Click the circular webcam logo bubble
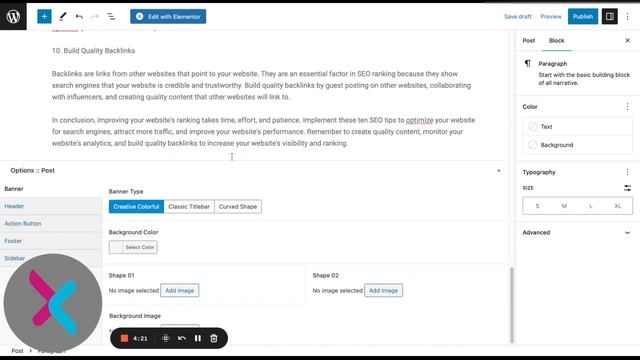Image resolution: width=640 pixels, height=360 pixels. (x=53, y=302)
